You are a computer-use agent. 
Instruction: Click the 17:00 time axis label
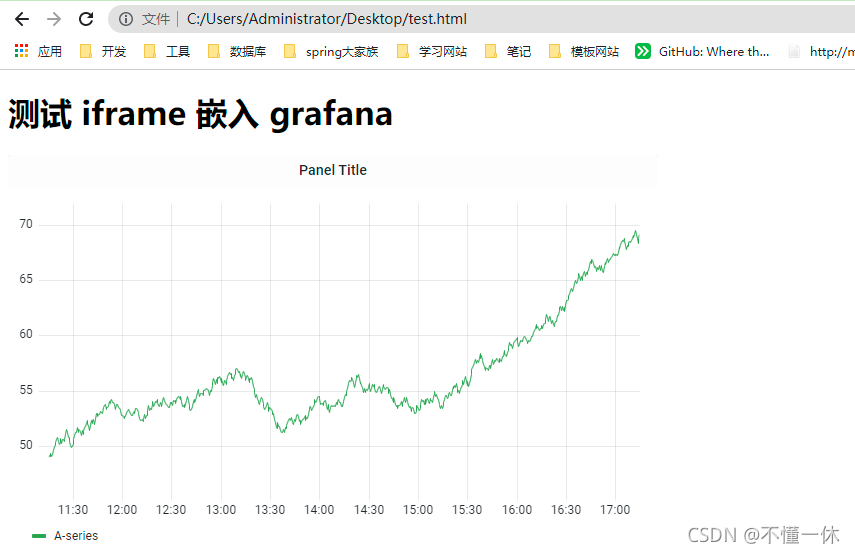click(615, 510)
